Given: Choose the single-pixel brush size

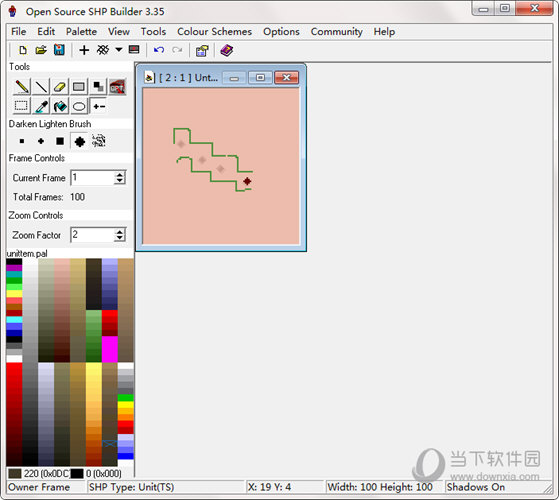Looking at the screenshot, I should click(22, 141).
